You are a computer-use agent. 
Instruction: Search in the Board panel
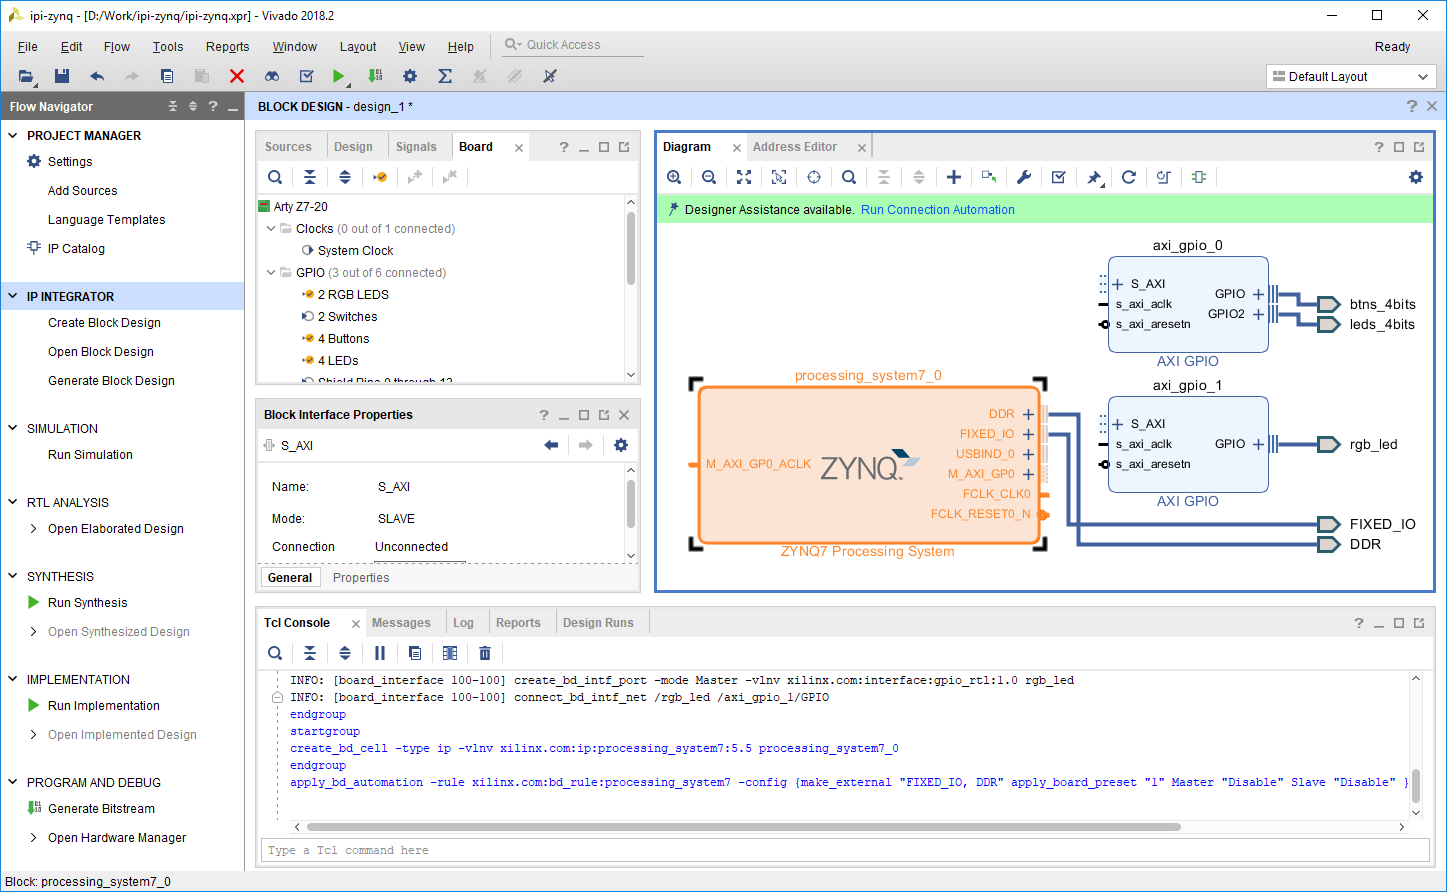tap(275, 177)
